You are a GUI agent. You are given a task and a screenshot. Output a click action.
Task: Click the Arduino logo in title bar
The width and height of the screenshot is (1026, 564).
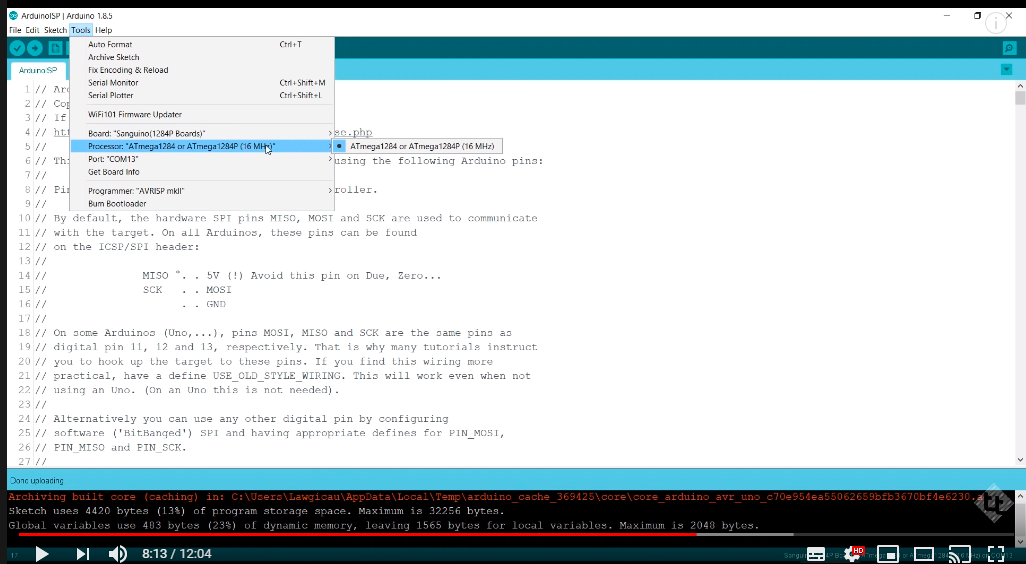pyautogui.click(x=13, y=15)
